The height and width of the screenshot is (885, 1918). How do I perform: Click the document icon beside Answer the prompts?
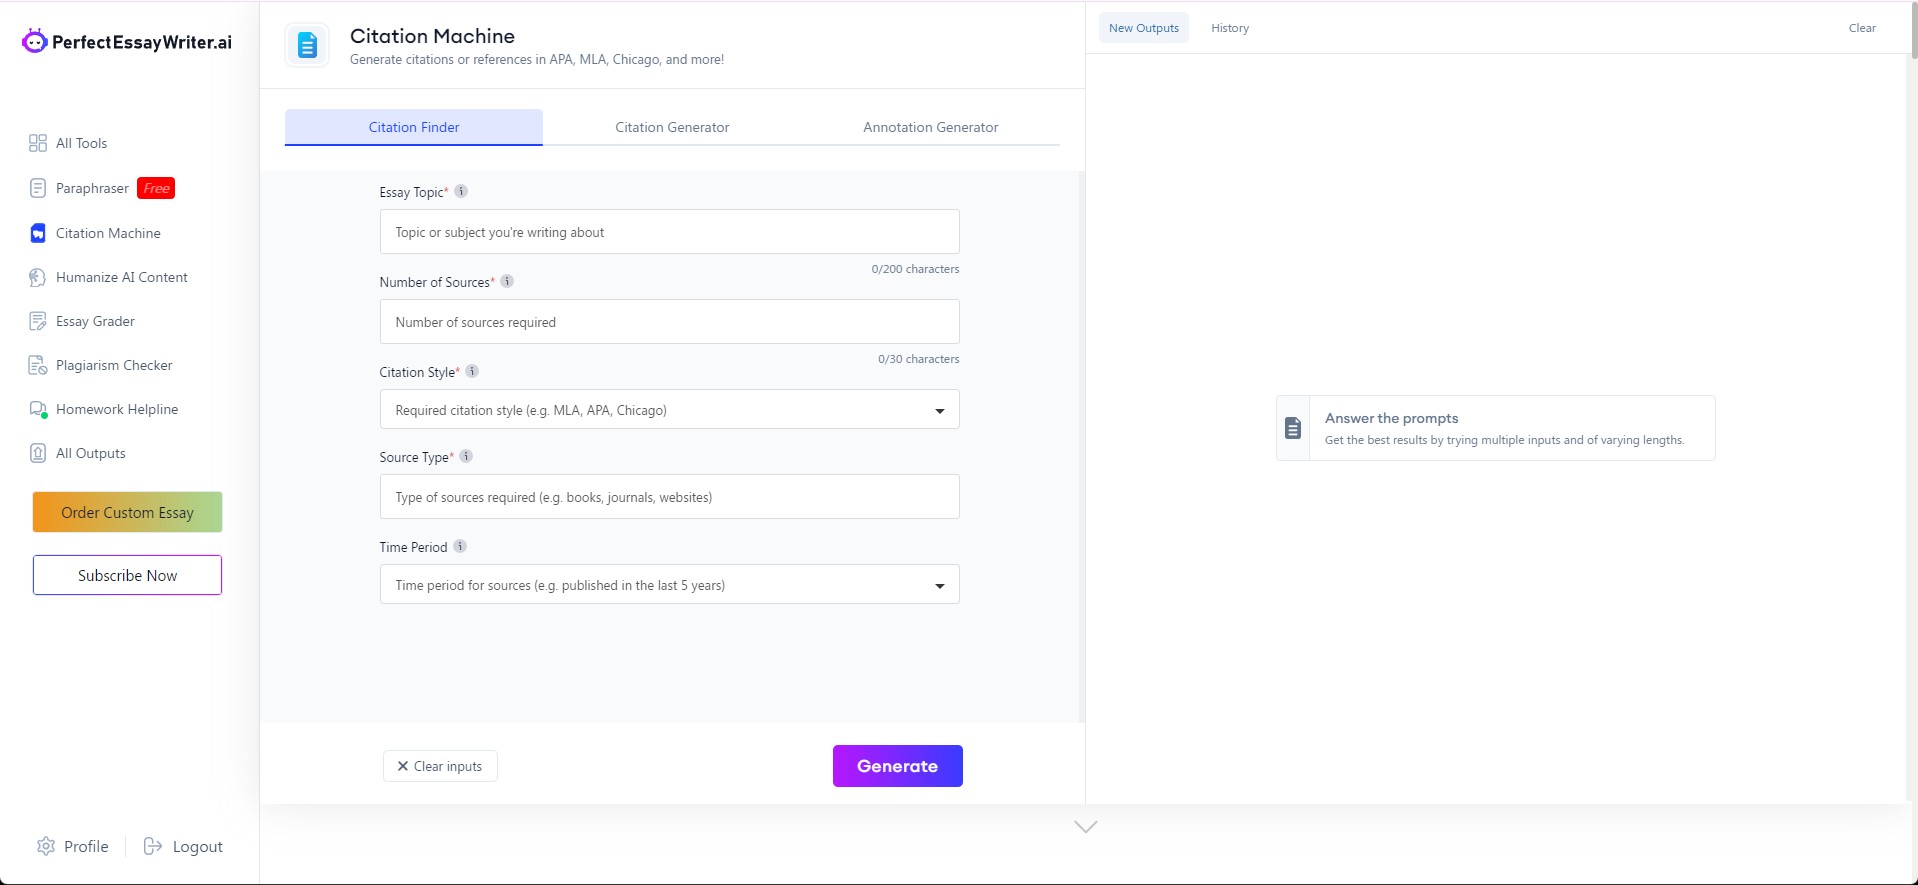coord(1293,428)
